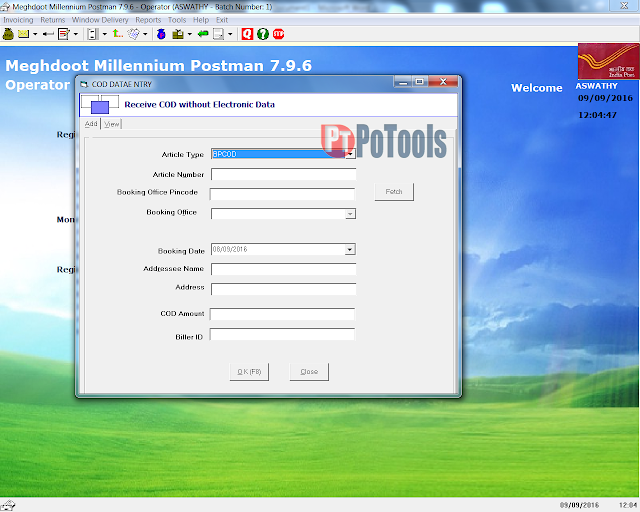Open dropdown arrow beside yellow envelope icon
This screenshot has height=512, width=640.
(x=35, y=34)
